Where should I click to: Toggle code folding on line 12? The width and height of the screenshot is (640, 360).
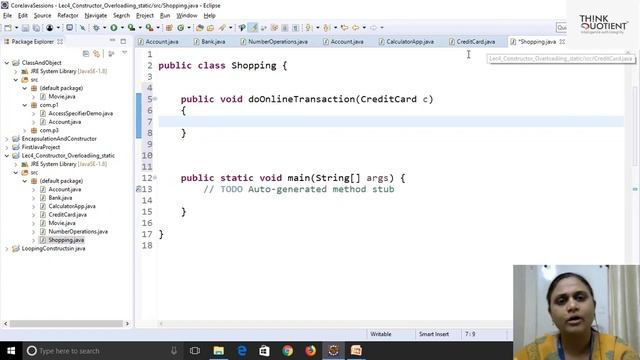click(x=155, y=178)
